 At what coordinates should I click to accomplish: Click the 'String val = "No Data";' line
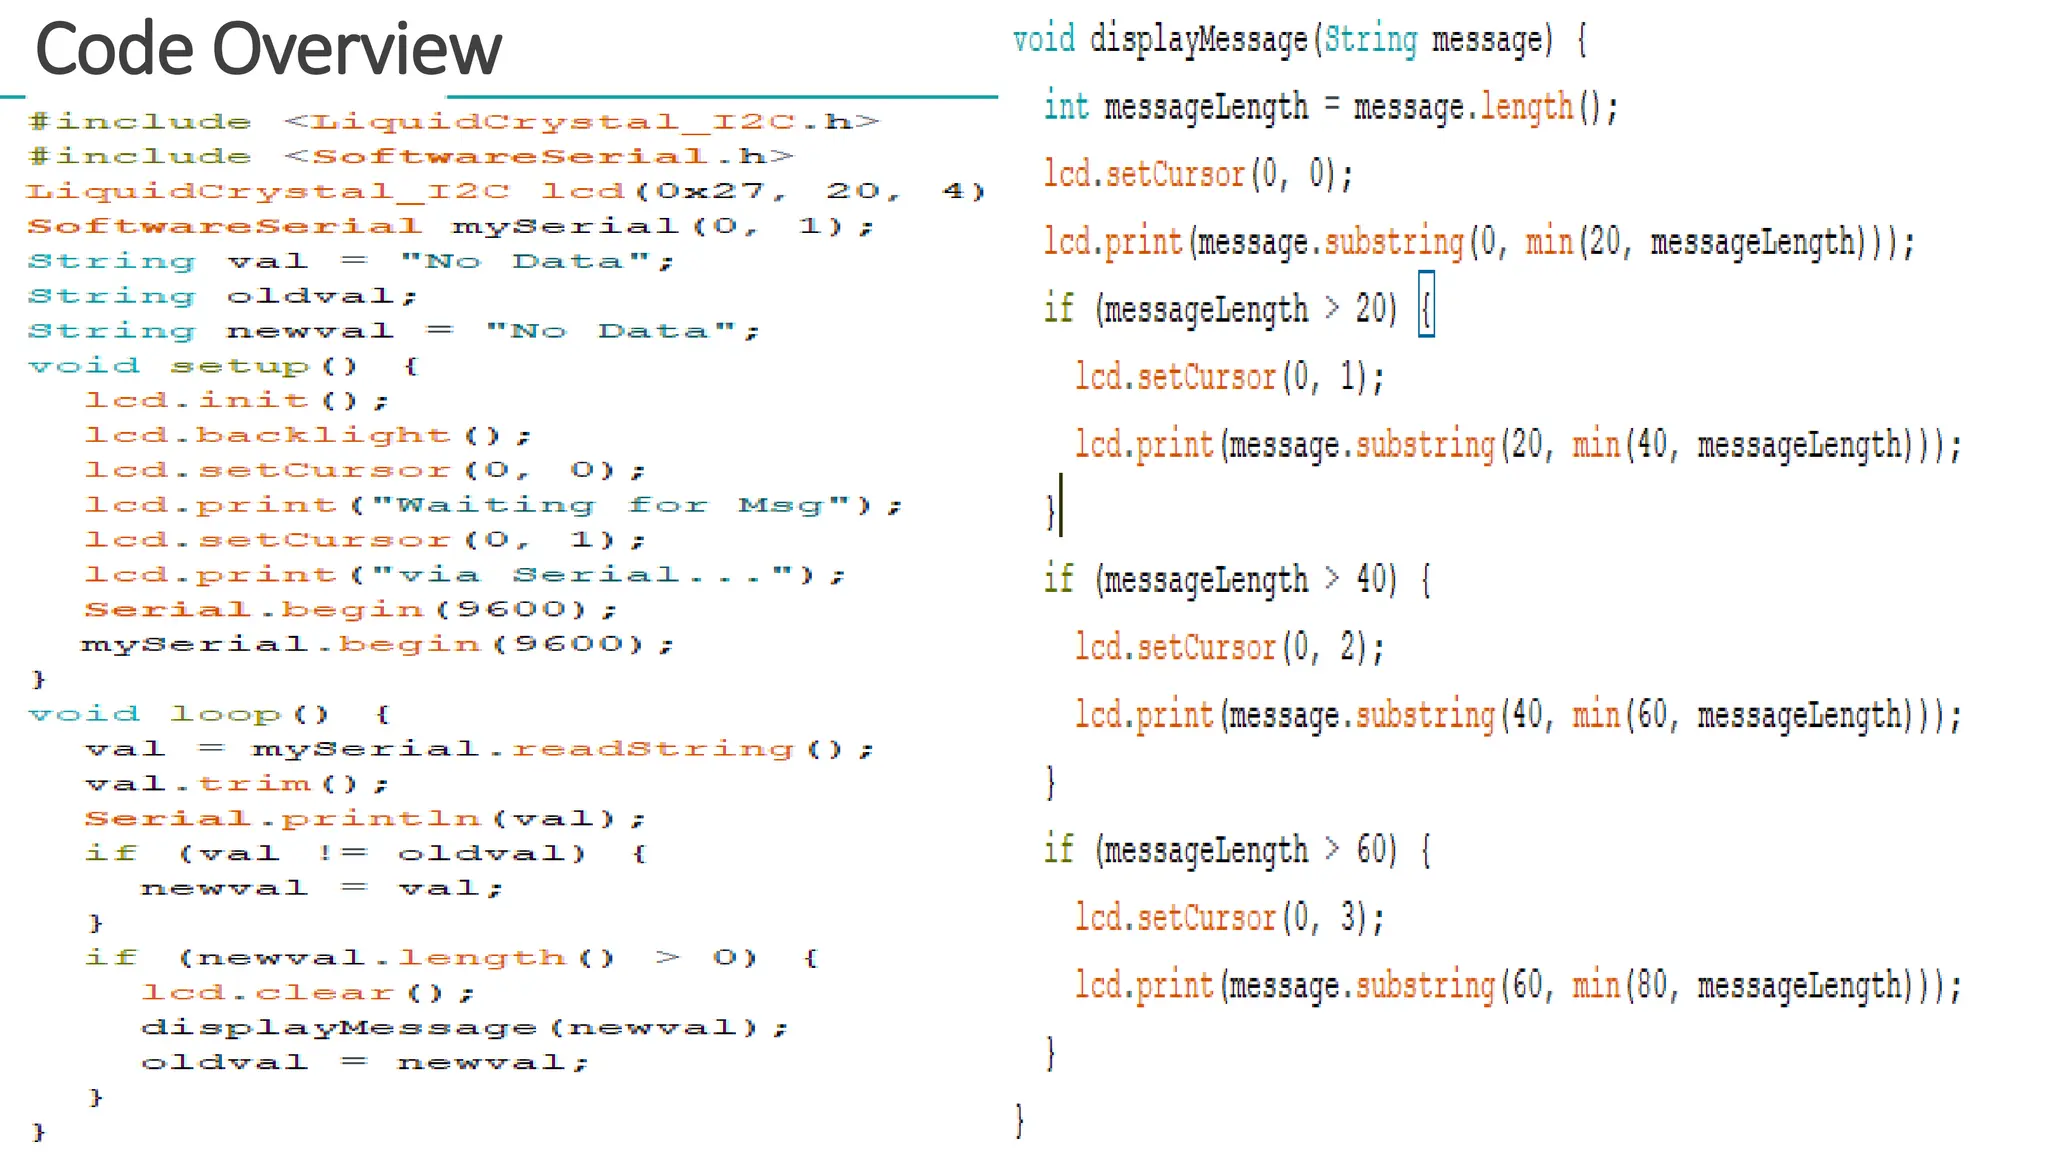click(x=351, y=262)
